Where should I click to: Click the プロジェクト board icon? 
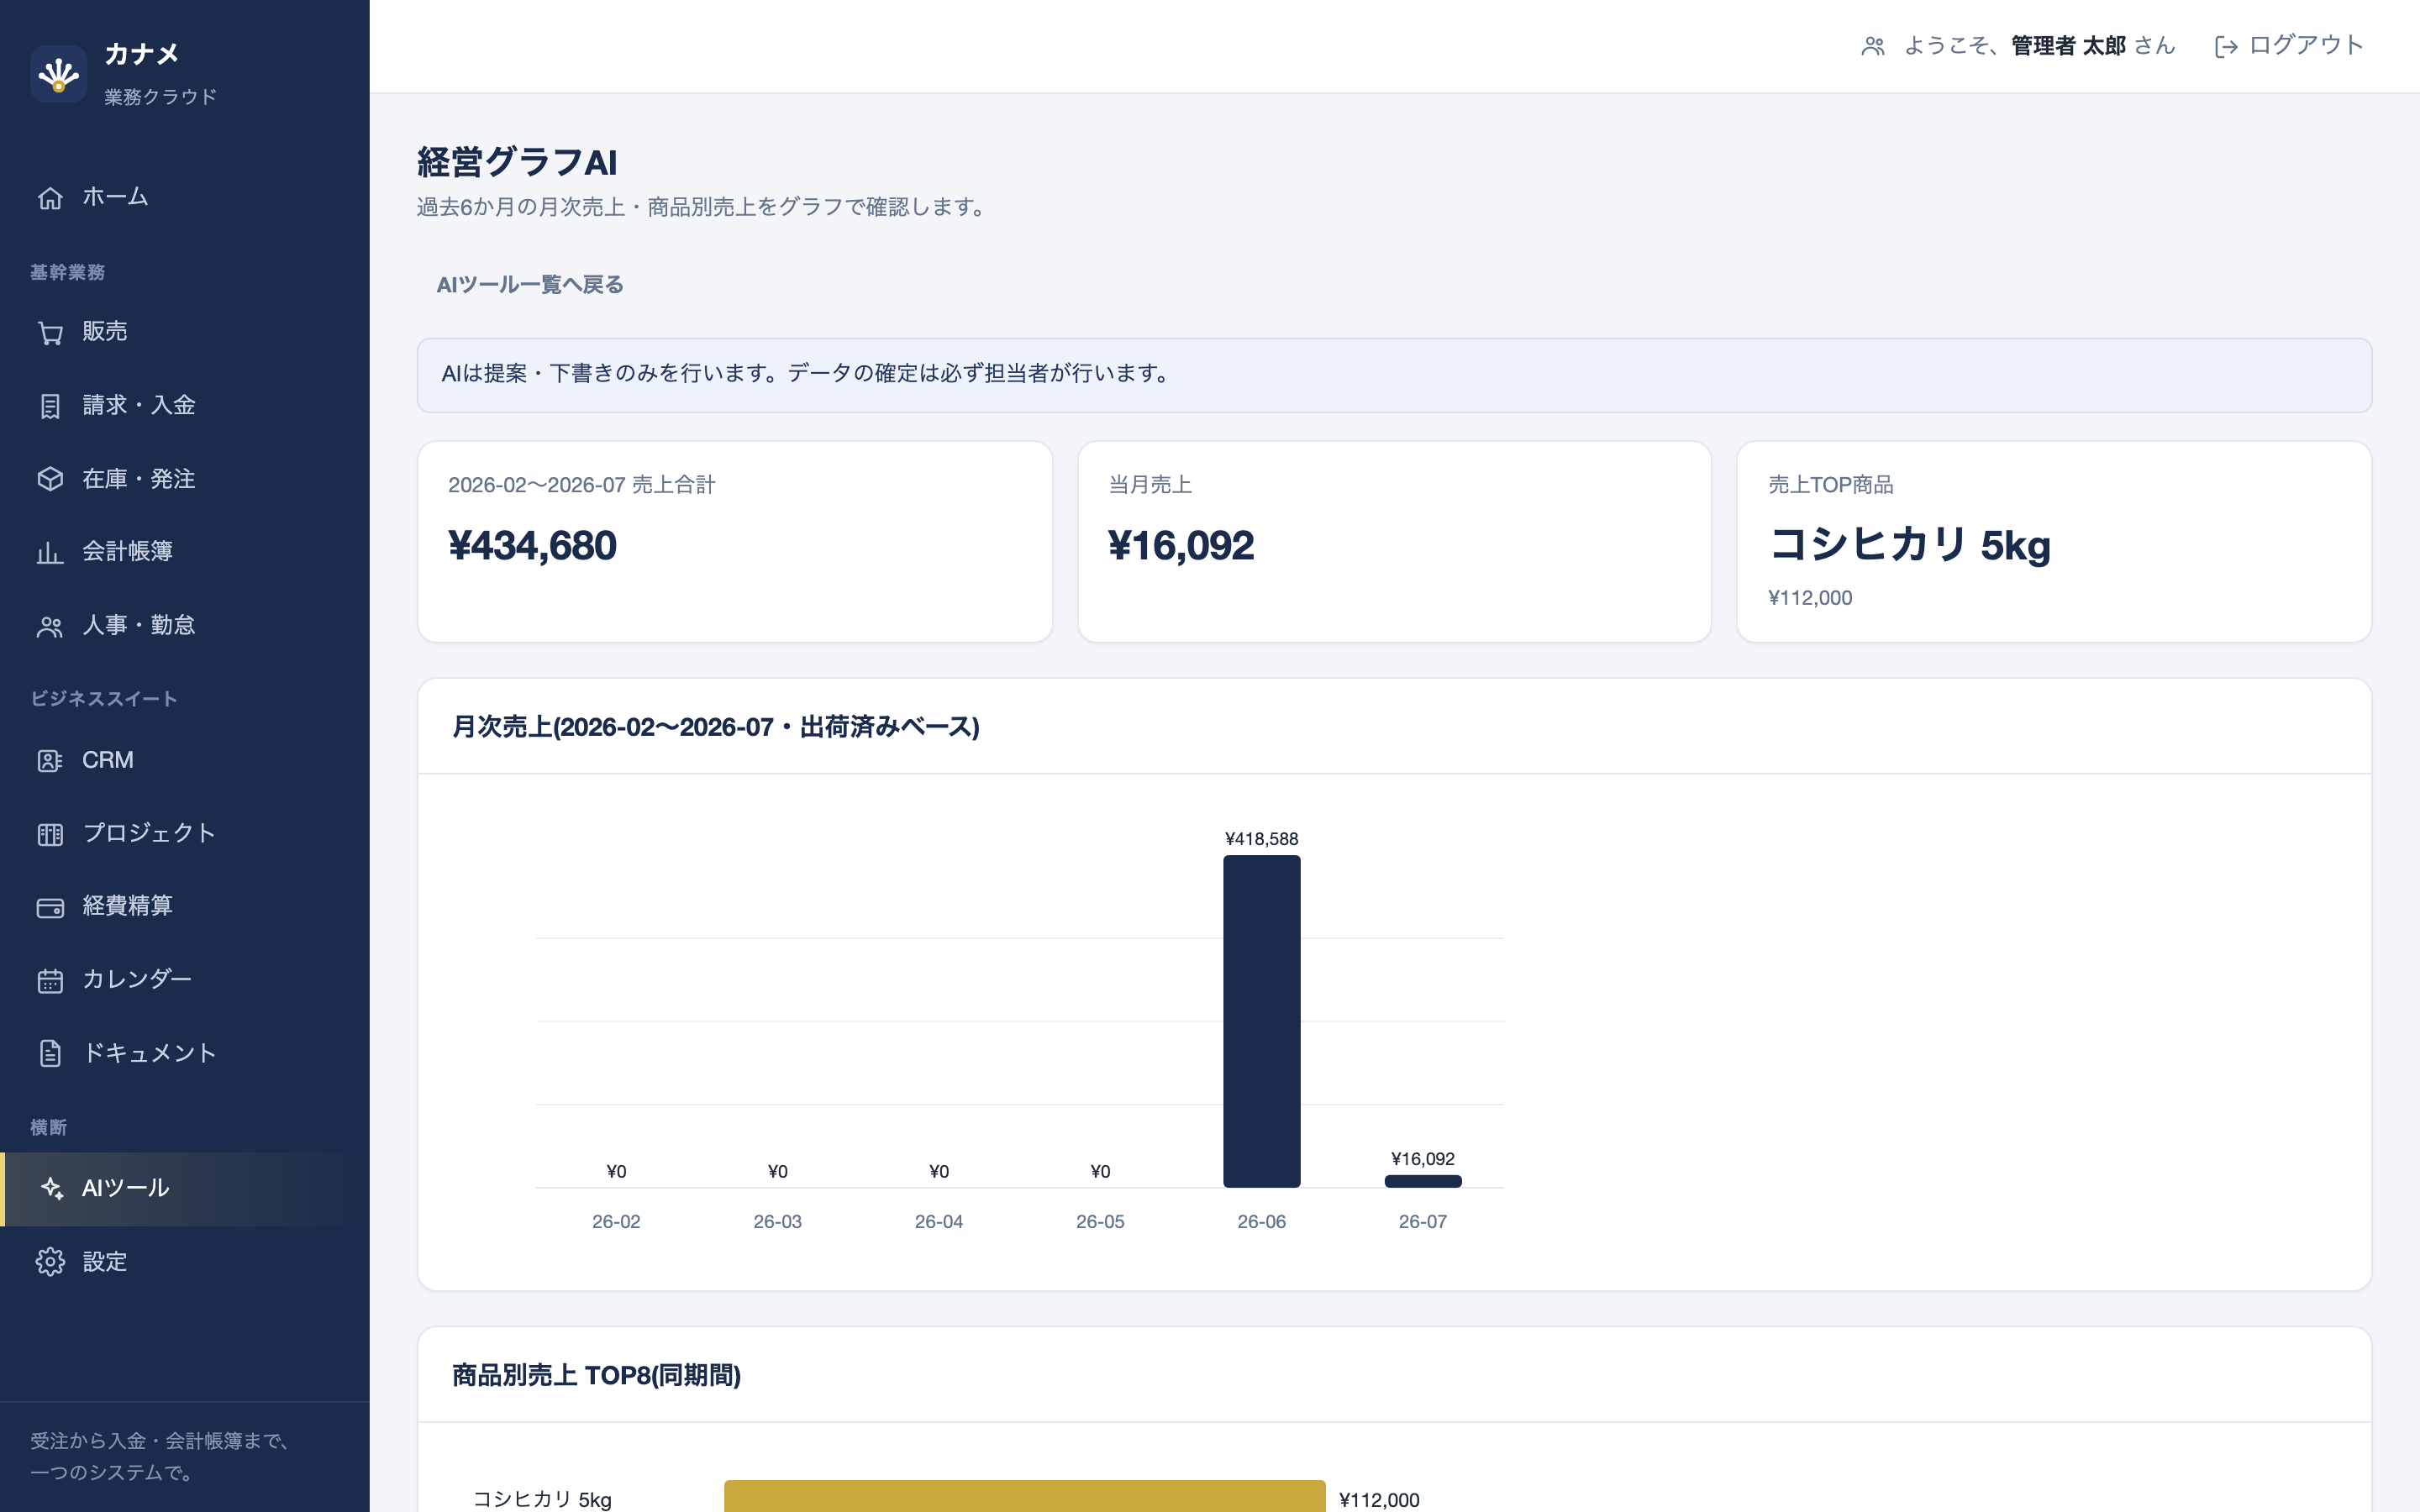coord(50,834)
